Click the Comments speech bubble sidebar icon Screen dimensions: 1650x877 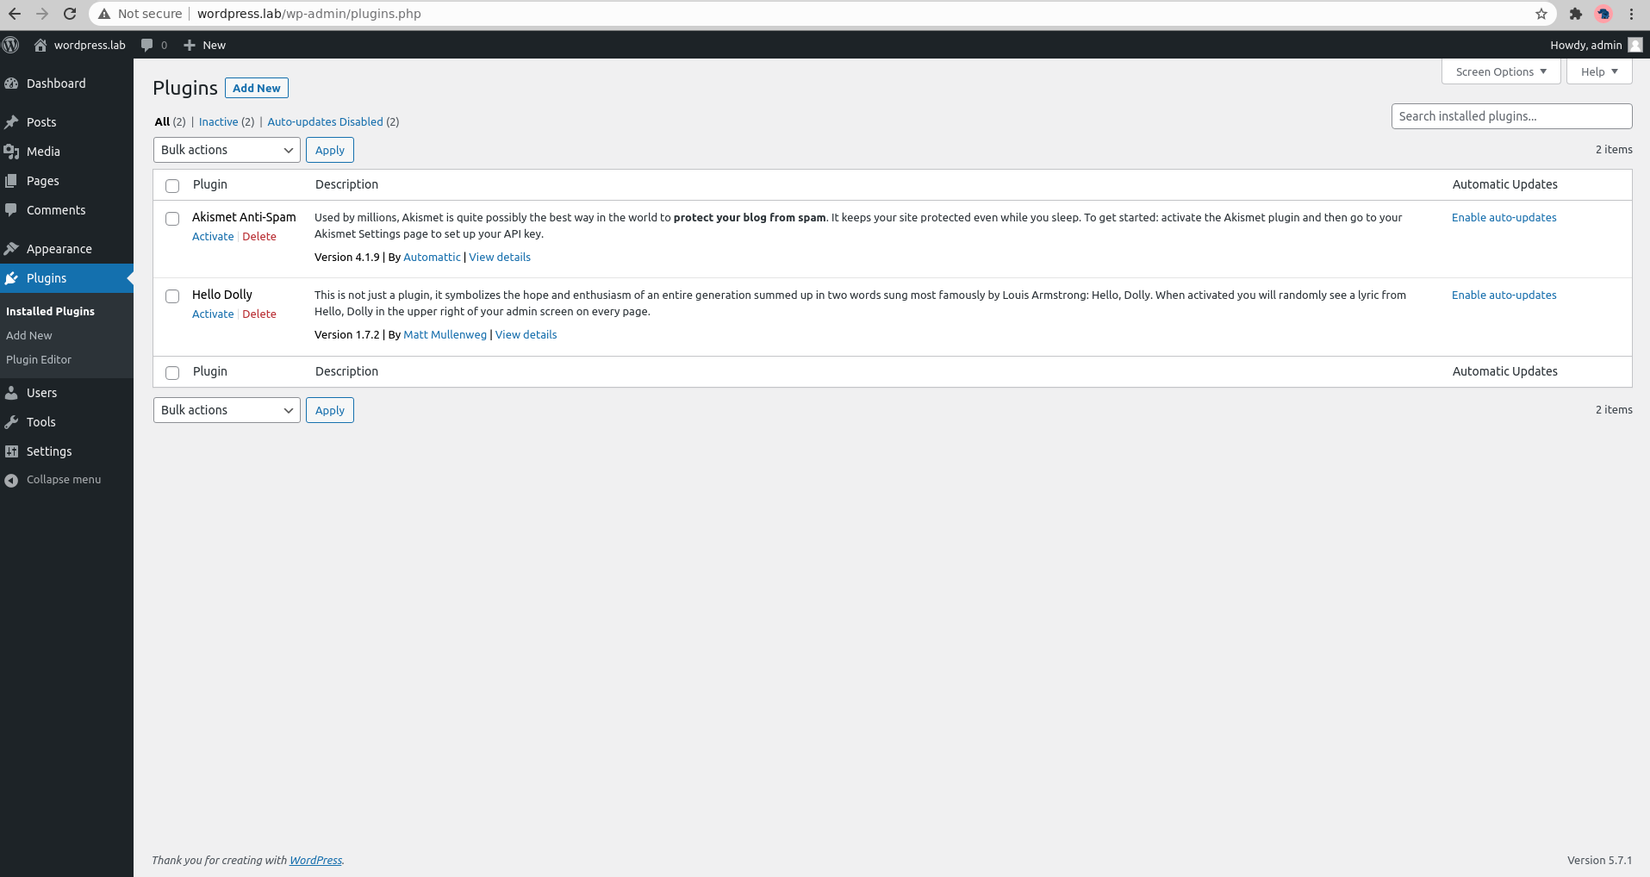12,210
